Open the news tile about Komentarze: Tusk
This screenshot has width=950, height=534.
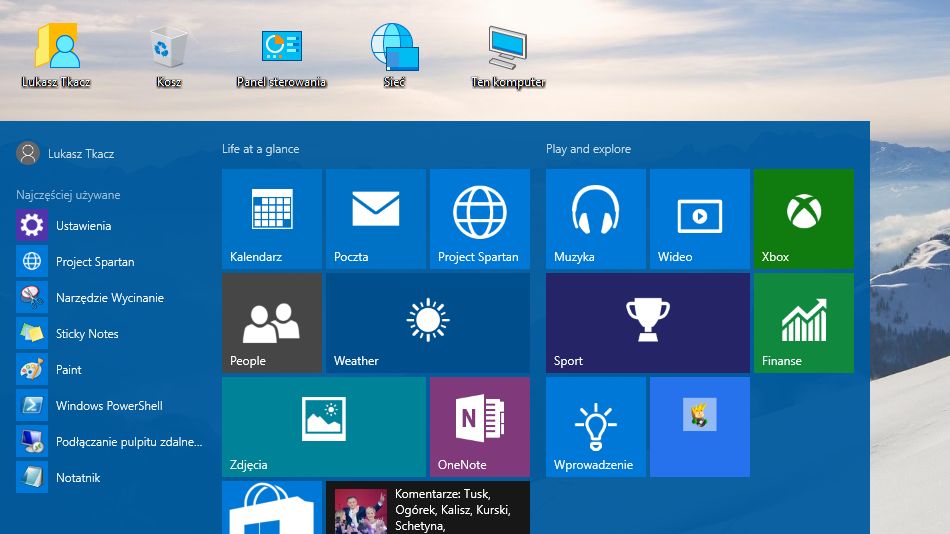pos(428,508)
